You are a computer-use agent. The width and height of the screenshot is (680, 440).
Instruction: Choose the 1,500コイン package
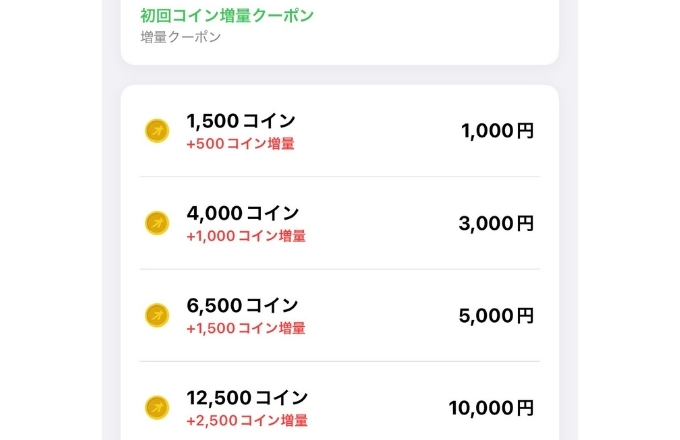pyautogui.click(x=340, y=130)
